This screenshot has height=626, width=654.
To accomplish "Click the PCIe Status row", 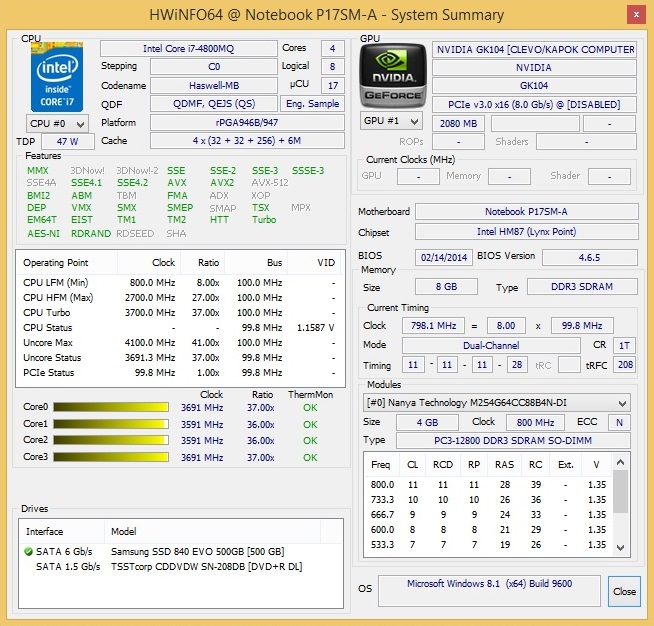I will click(x=180, y=373).
